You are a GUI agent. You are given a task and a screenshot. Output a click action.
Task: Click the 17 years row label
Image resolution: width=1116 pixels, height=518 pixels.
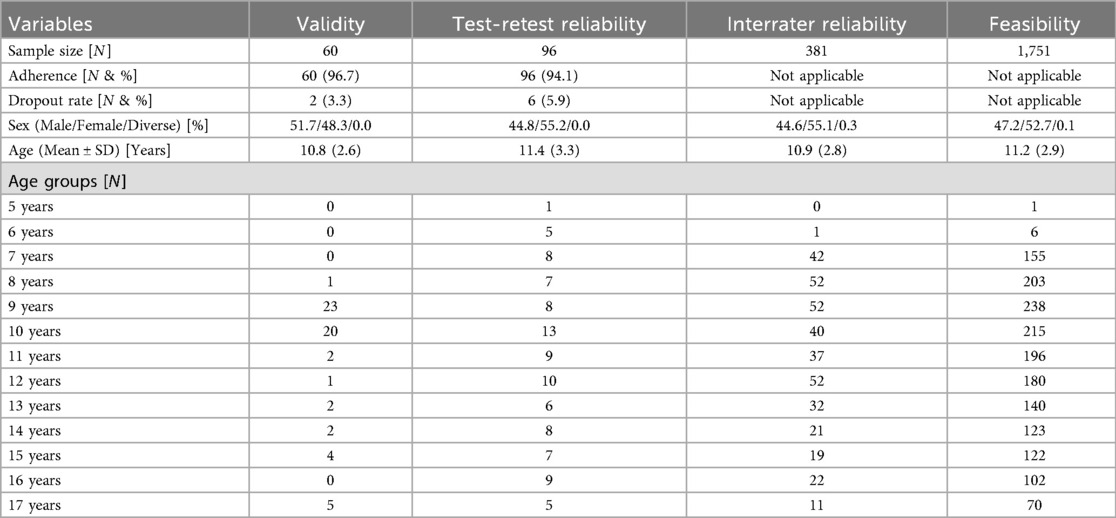(35, 506)
